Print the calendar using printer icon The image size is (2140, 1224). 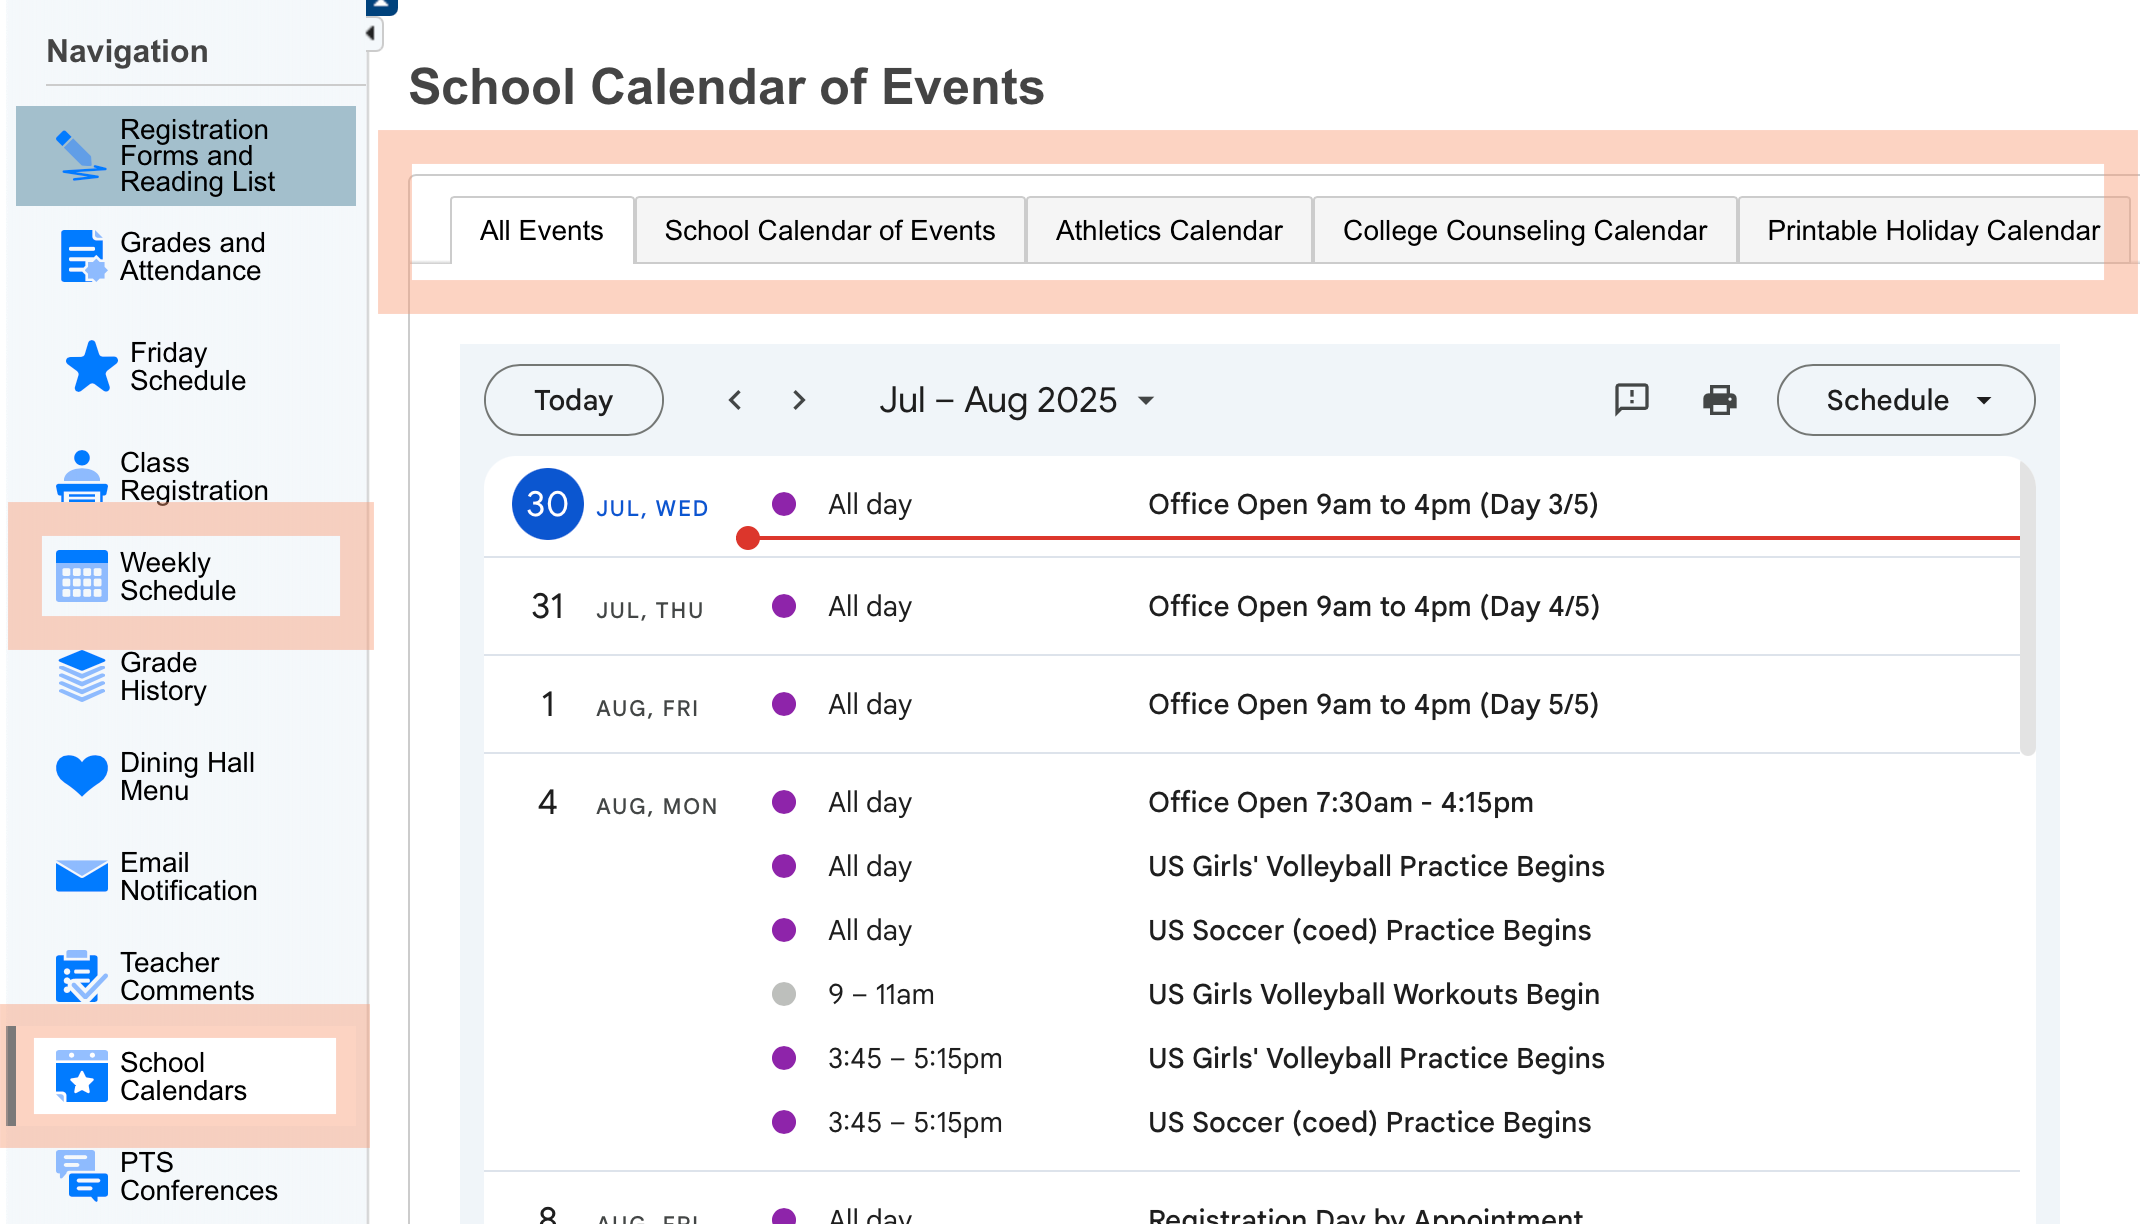(1719, 400)
